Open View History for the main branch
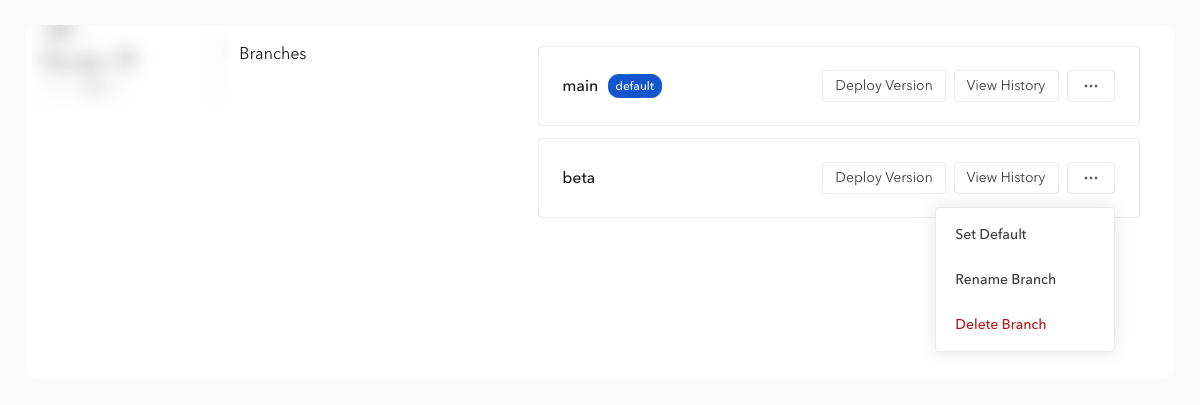The height and width of the screenshot is (405, 1200). point(1005,86)
